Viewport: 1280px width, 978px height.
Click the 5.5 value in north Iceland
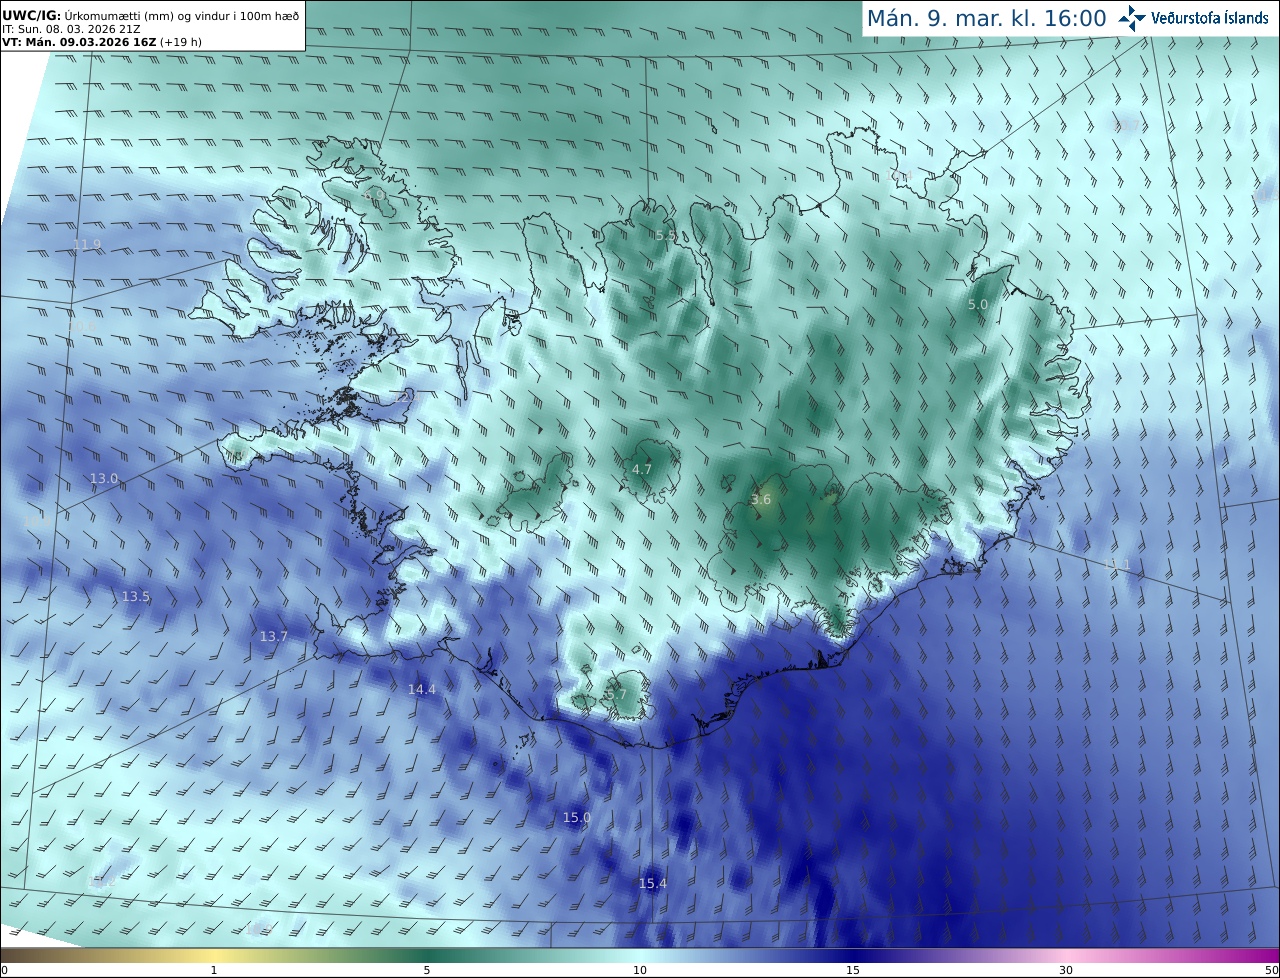[x=666, y=236]
